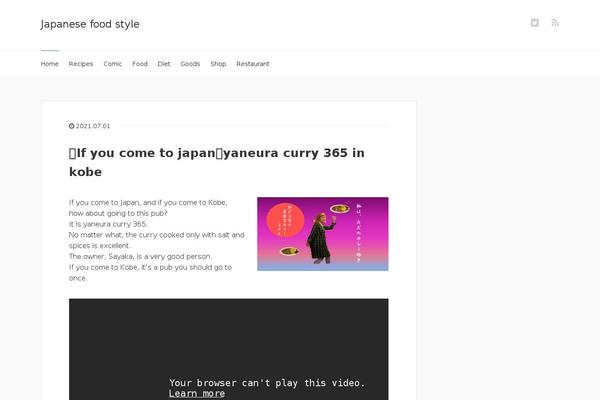Viewport: 600px width, 400px height.
Task: Go to the Restaurant menu item
Action: click(253, 64)
